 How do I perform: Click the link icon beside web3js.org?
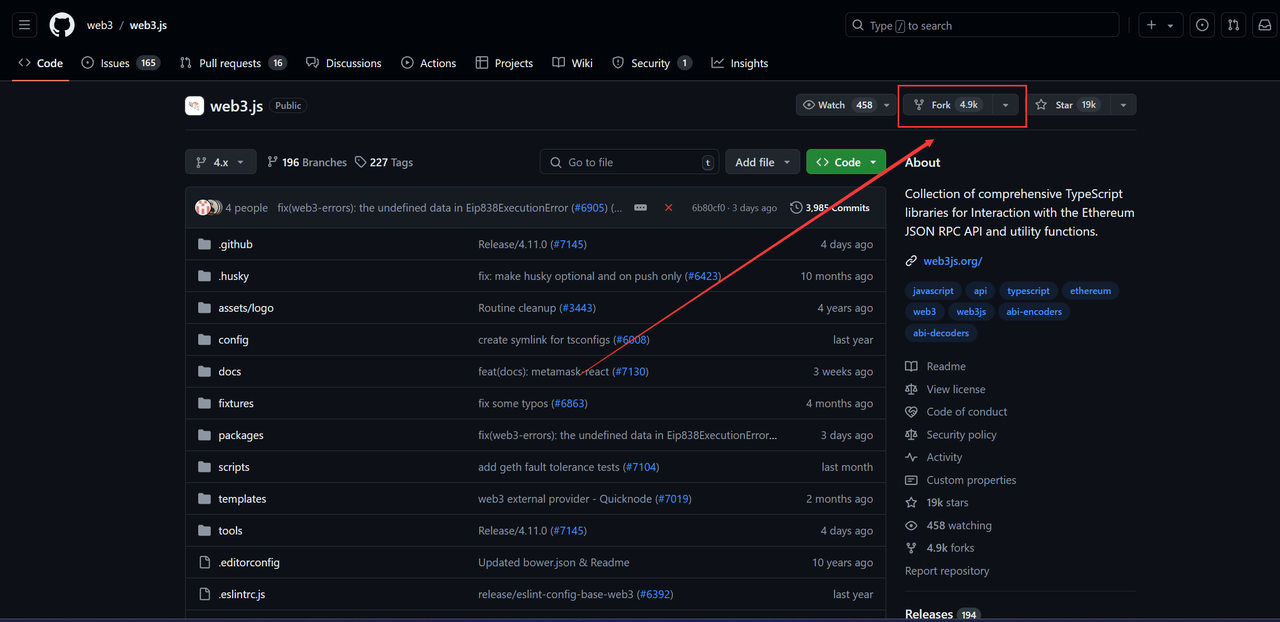point(911,261)
